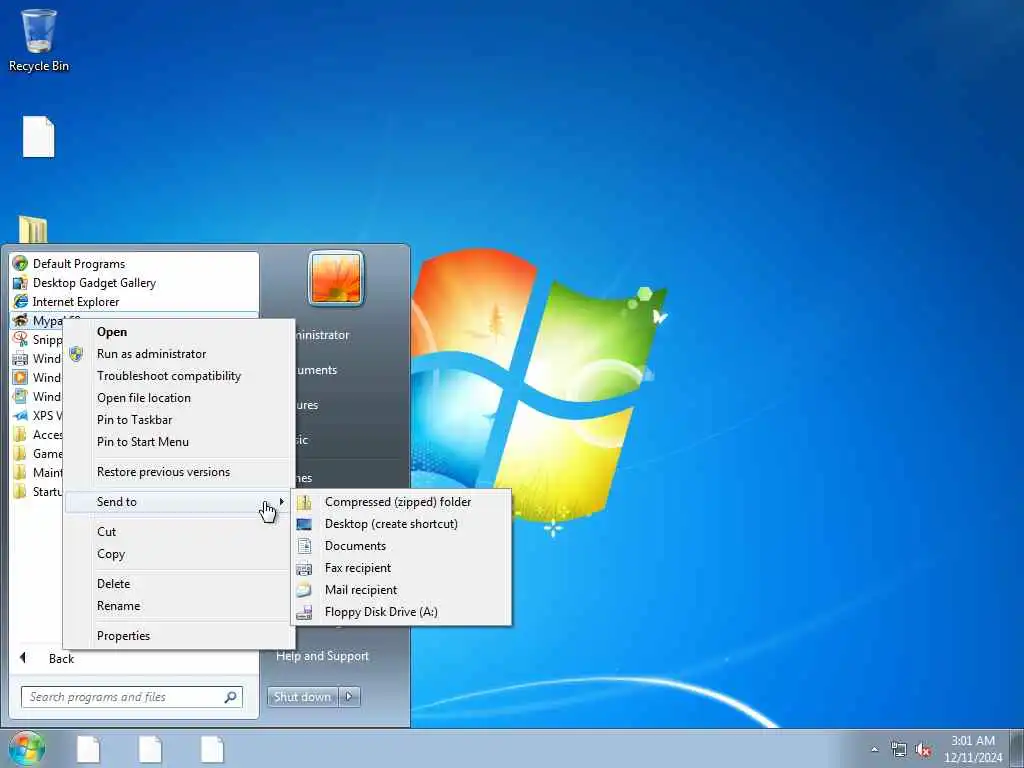Click the Snipping Tool scissors icon
This screenshot has width=1024, height=768.
click(20, 340)
